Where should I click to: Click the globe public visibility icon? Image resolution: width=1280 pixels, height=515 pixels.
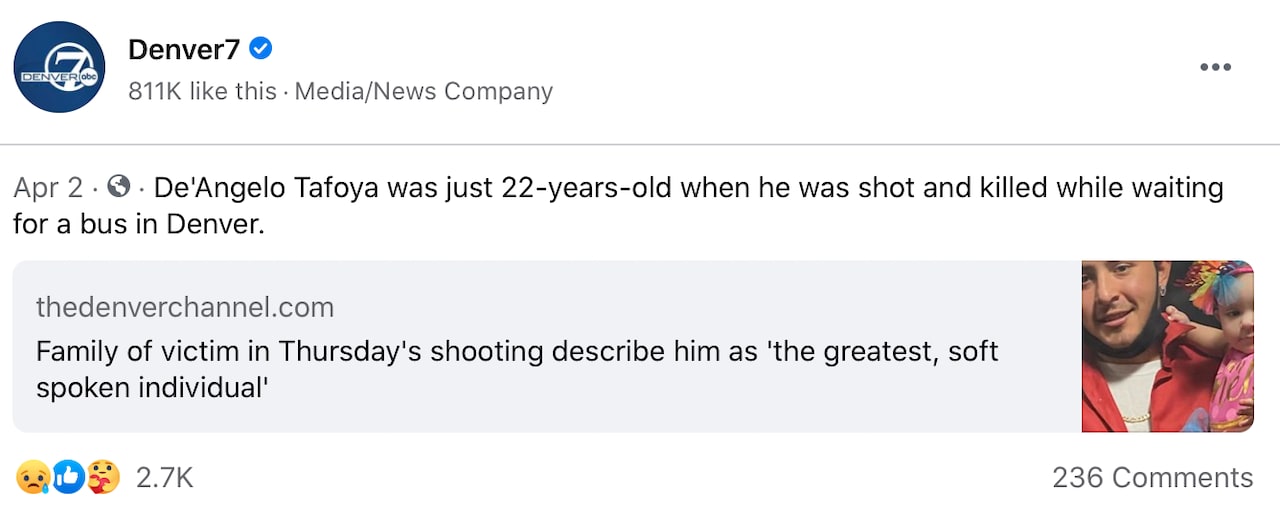[118, 187]
